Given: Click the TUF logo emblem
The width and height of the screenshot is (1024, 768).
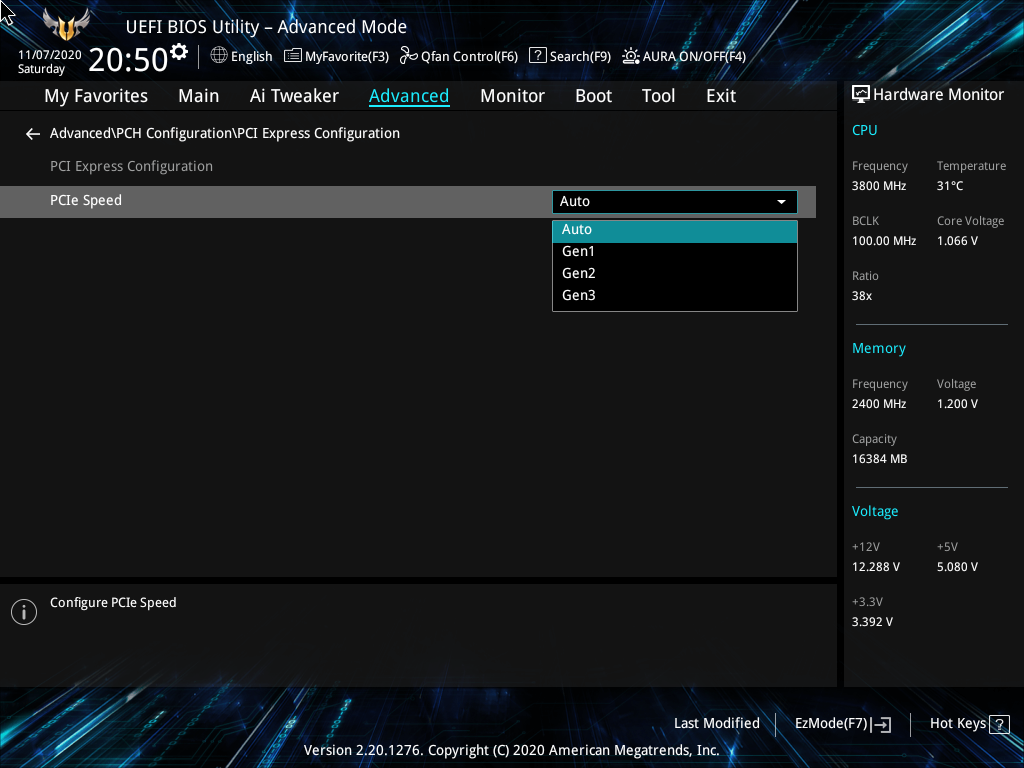Looking at the screenshot, I should click(66, 25).
